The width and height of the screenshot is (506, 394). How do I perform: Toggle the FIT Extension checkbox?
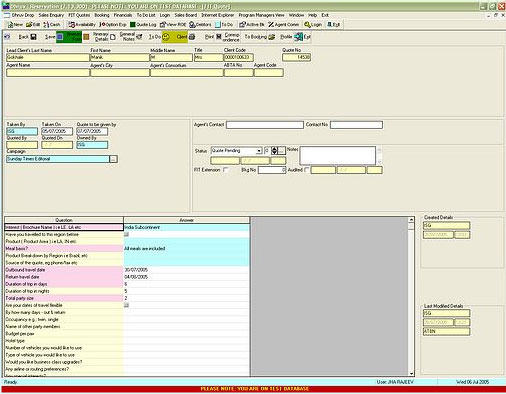(x=226, y=170)
